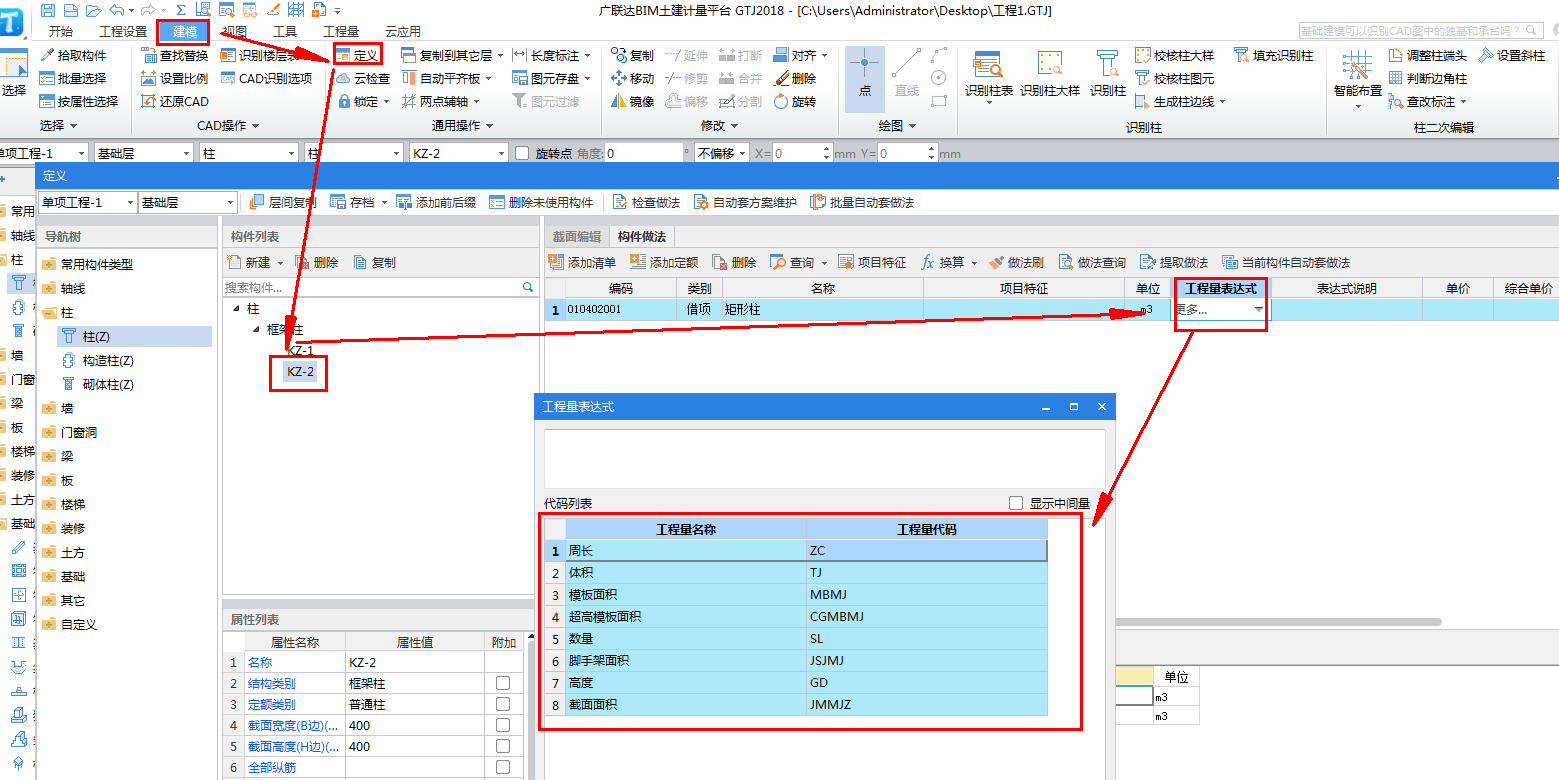Image resolution: width=1559 pixels, height=780 pixels.
Task: Click 设置斜柱 tool
Action: click(1512, 55)
